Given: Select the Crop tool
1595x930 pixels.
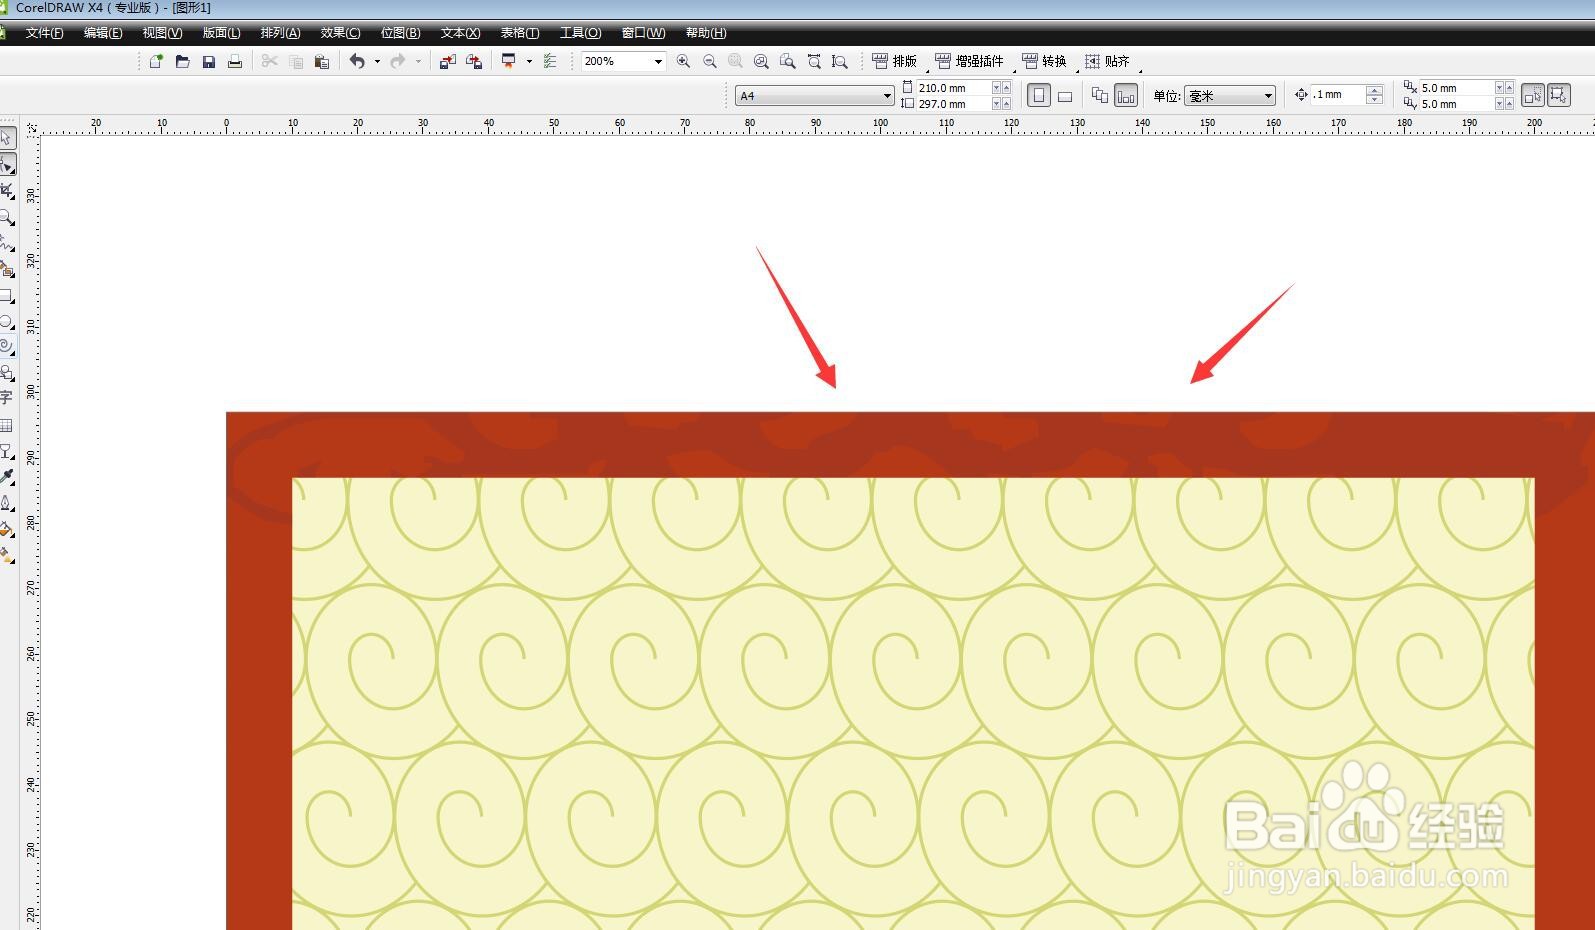Looking at the screenshot, I should [7, 190].
